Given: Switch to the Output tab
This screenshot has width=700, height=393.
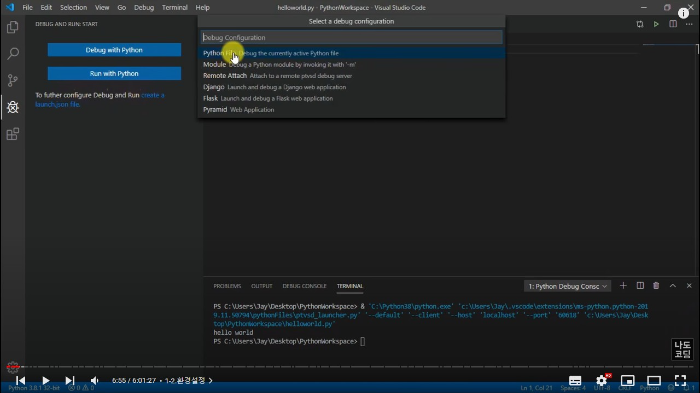Looking at the screenshot, I should click(262, 286).
